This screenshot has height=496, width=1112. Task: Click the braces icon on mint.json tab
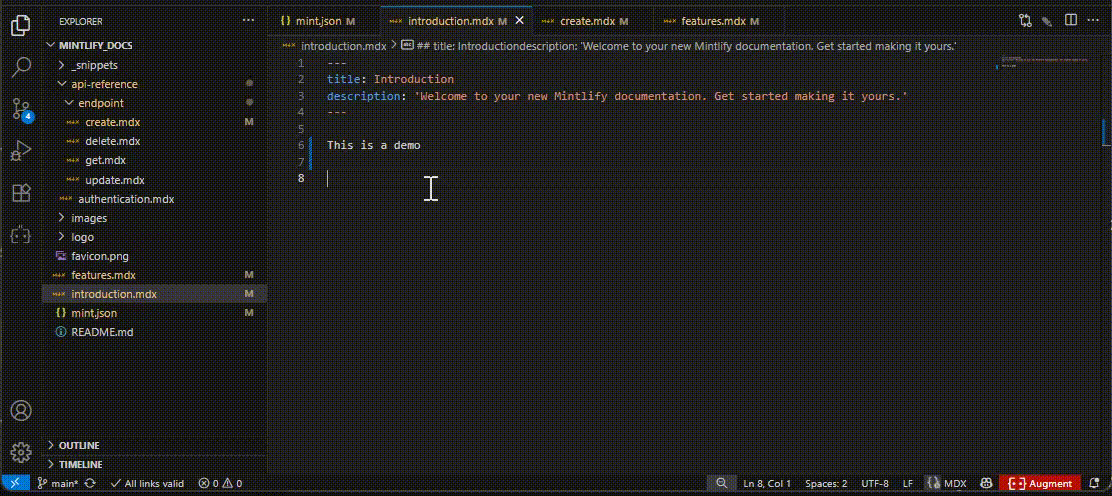(285, 21)
